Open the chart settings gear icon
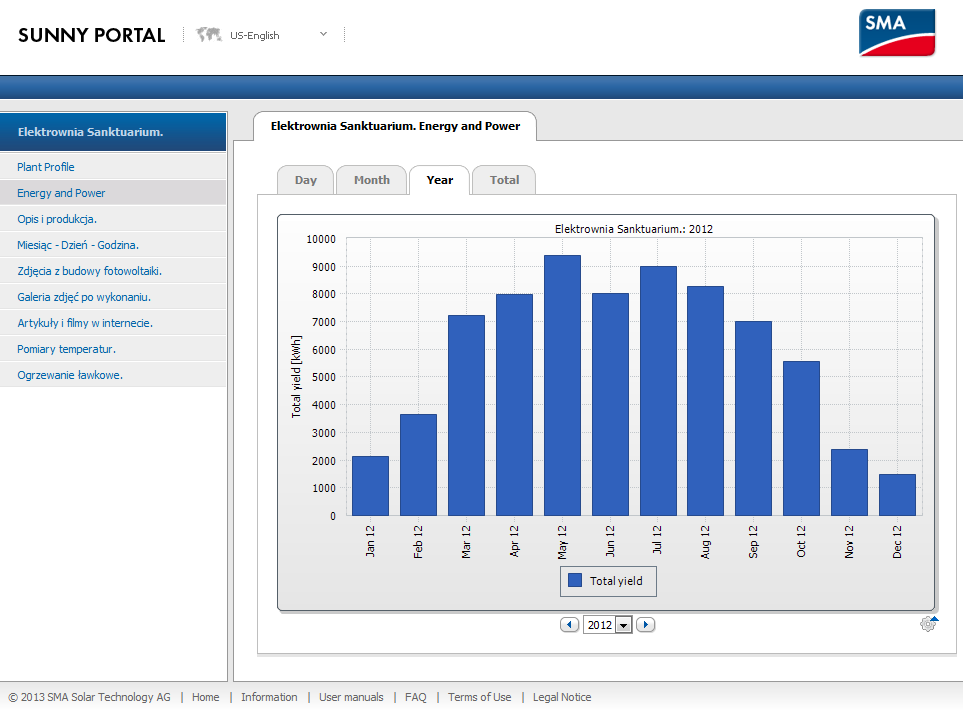Screen dimensions: 963x716 coord(929,624)
